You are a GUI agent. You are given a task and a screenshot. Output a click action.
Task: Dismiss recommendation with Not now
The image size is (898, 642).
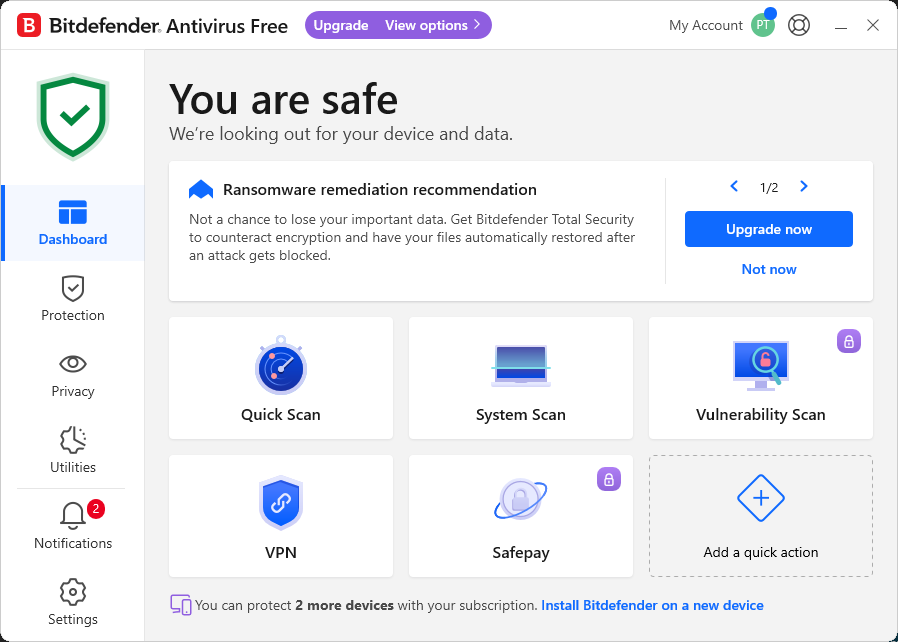point(769,269)
